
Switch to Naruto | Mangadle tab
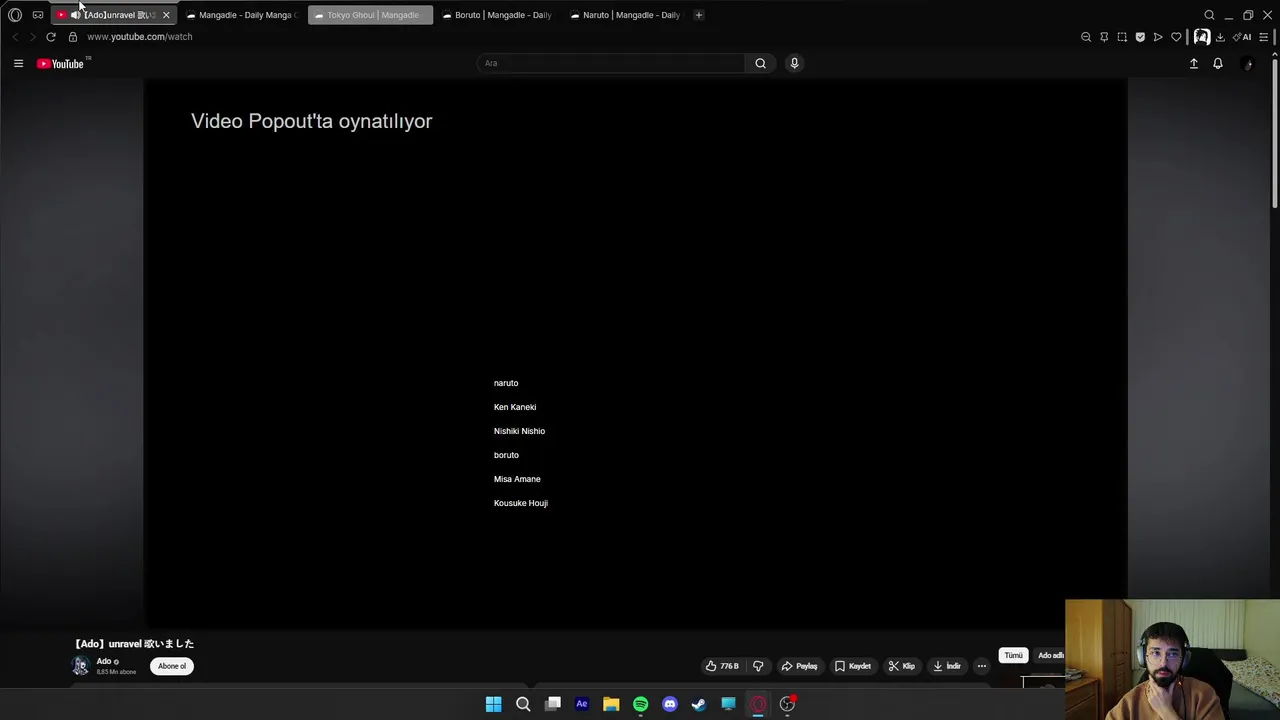pos(625,15)
